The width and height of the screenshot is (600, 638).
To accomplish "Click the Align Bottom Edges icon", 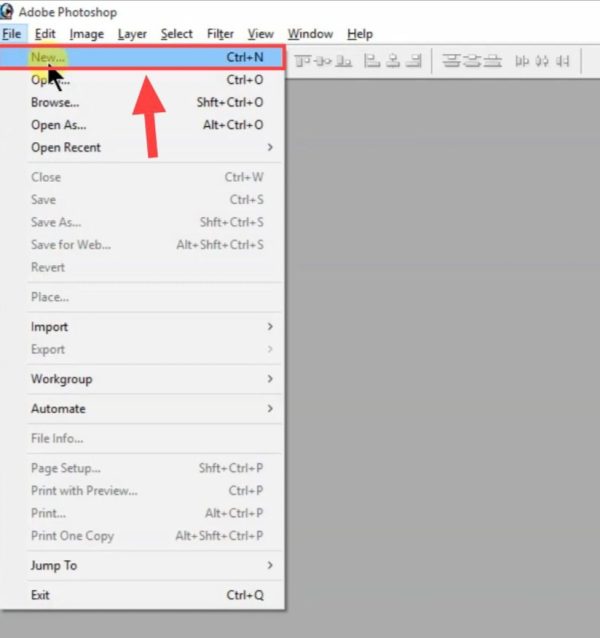I will click(344, 61).
